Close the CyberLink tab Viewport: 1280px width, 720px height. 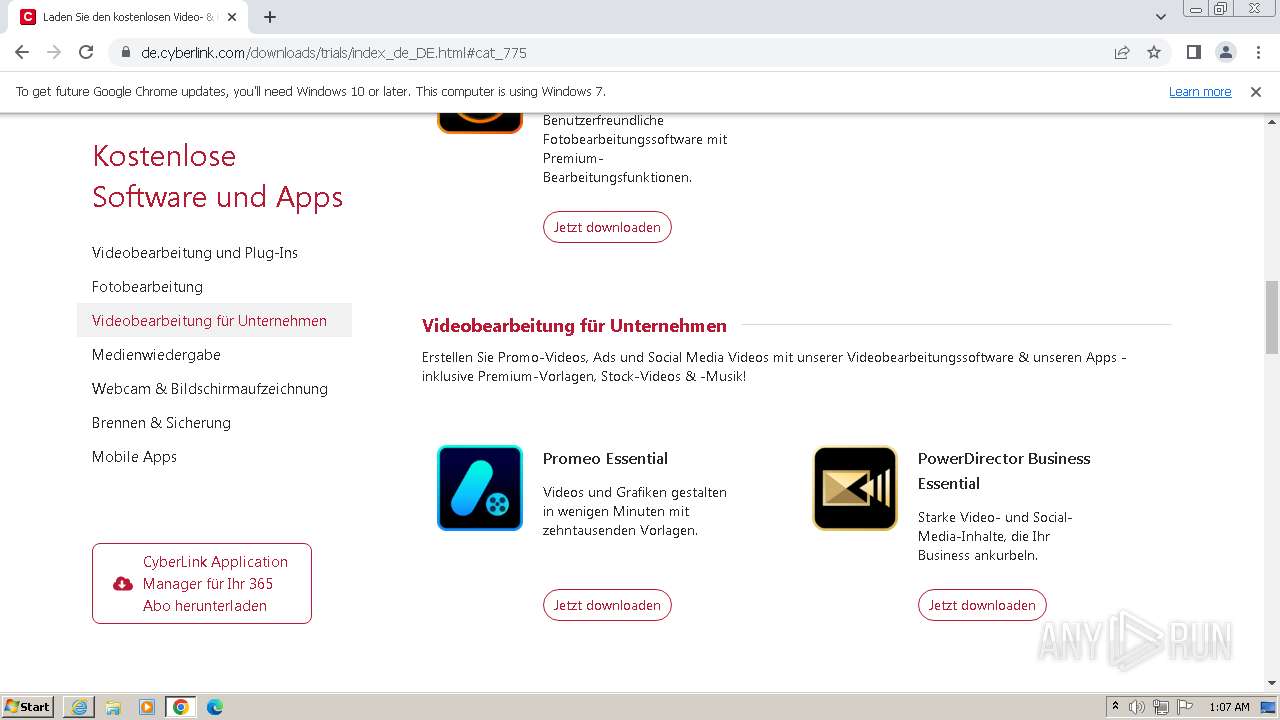(232, 17)
